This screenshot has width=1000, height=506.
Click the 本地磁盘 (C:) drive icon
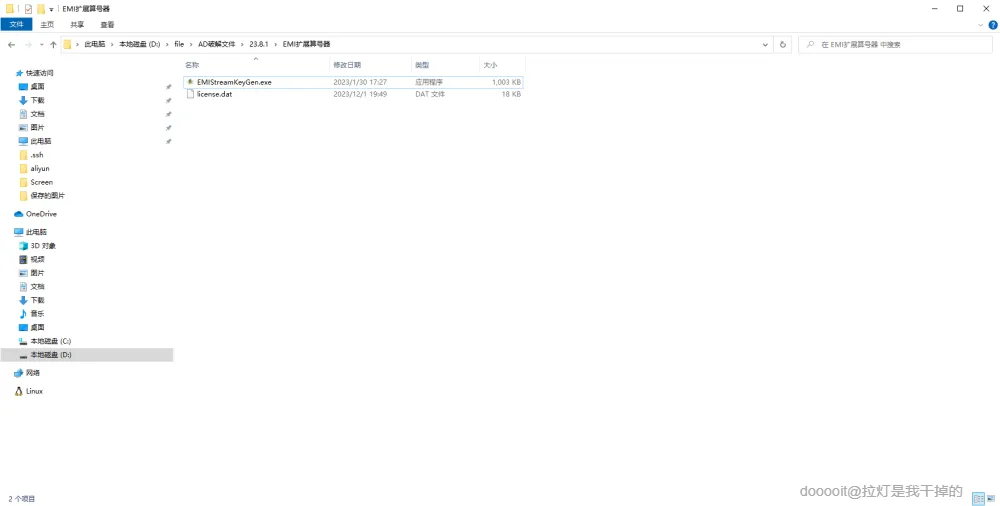point(24,341)
